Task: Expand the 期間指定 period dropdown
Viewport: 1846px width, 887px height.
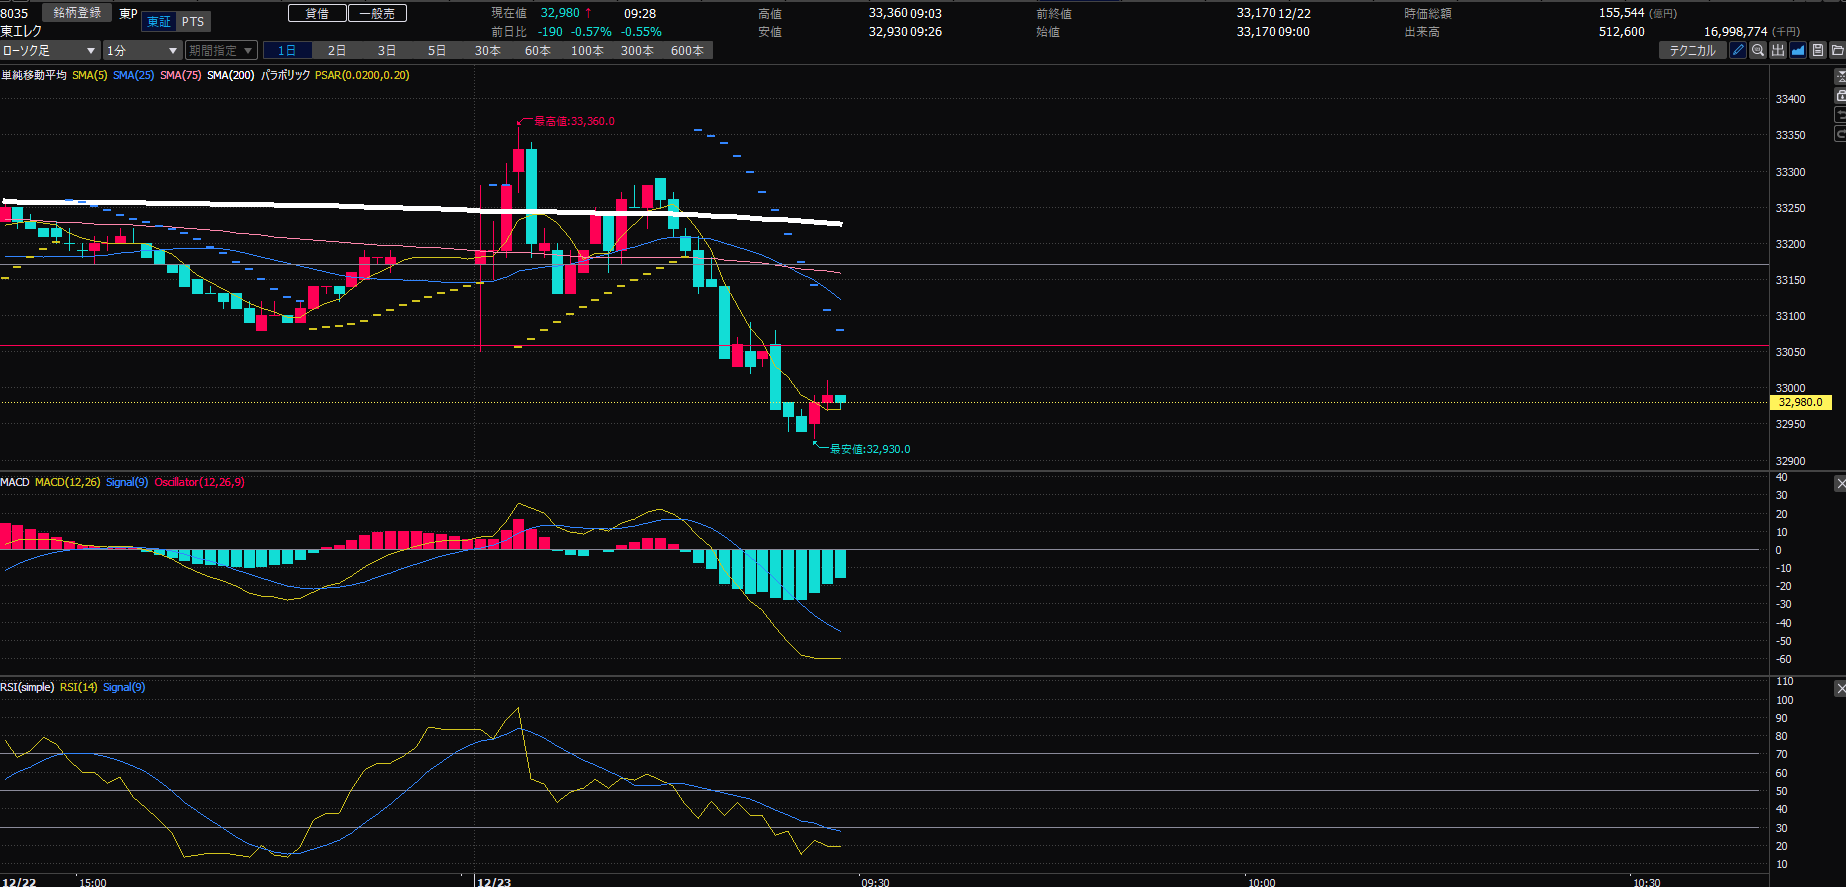Action: 221,50
